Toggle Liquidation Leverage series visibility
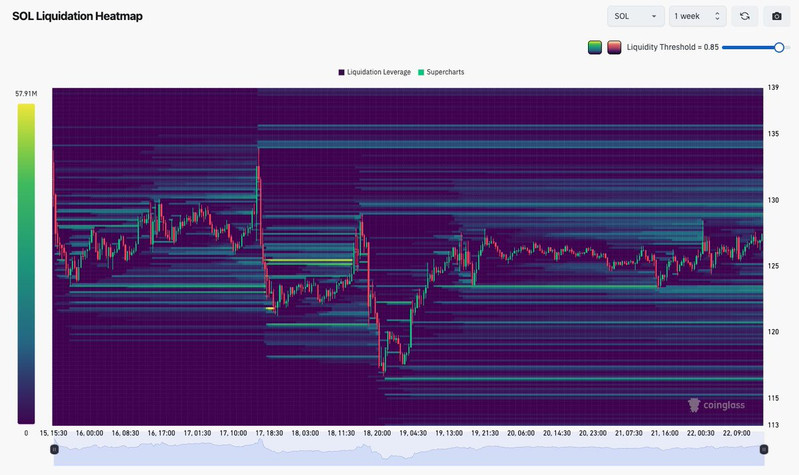This screenshot has height=475, width=799. pyautogui.click(x=379, y=72)
